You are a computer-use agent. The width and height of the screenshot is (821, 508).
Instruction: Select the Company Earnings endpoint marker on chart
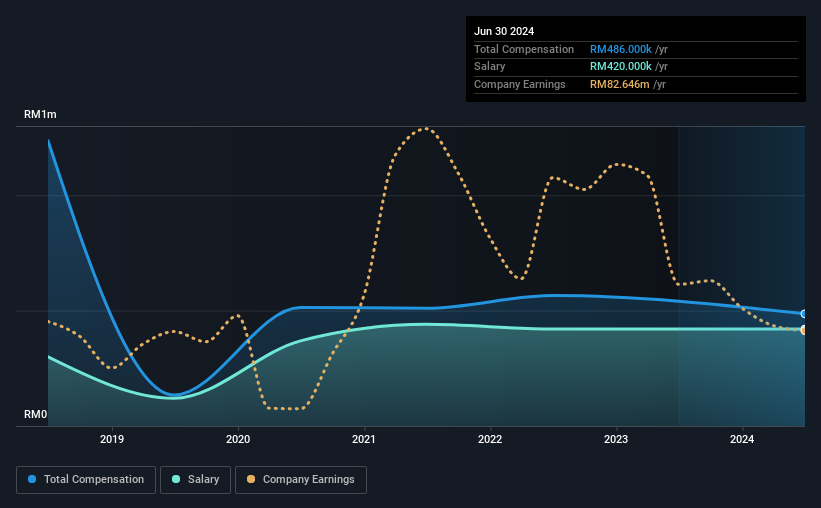click(804, 330)
